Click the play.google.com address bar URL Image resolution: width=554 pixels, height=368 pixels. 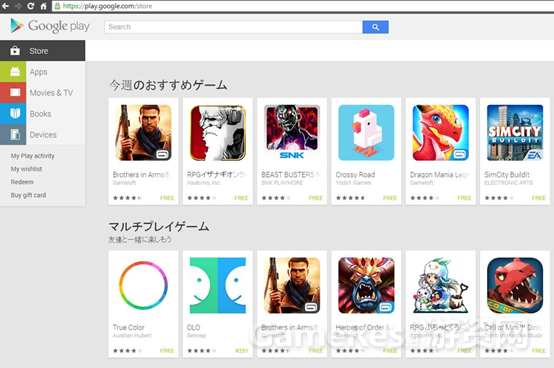pyautogui.click(x=107, y=6)
